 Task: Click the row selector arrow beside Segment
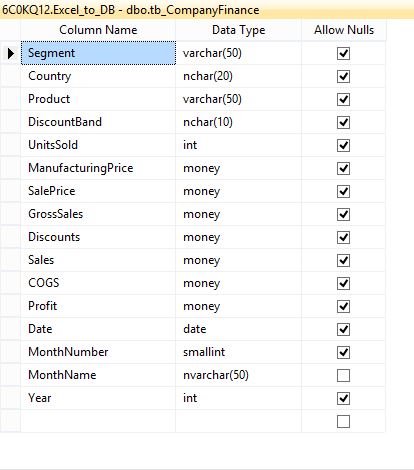(x=10, y=53)
